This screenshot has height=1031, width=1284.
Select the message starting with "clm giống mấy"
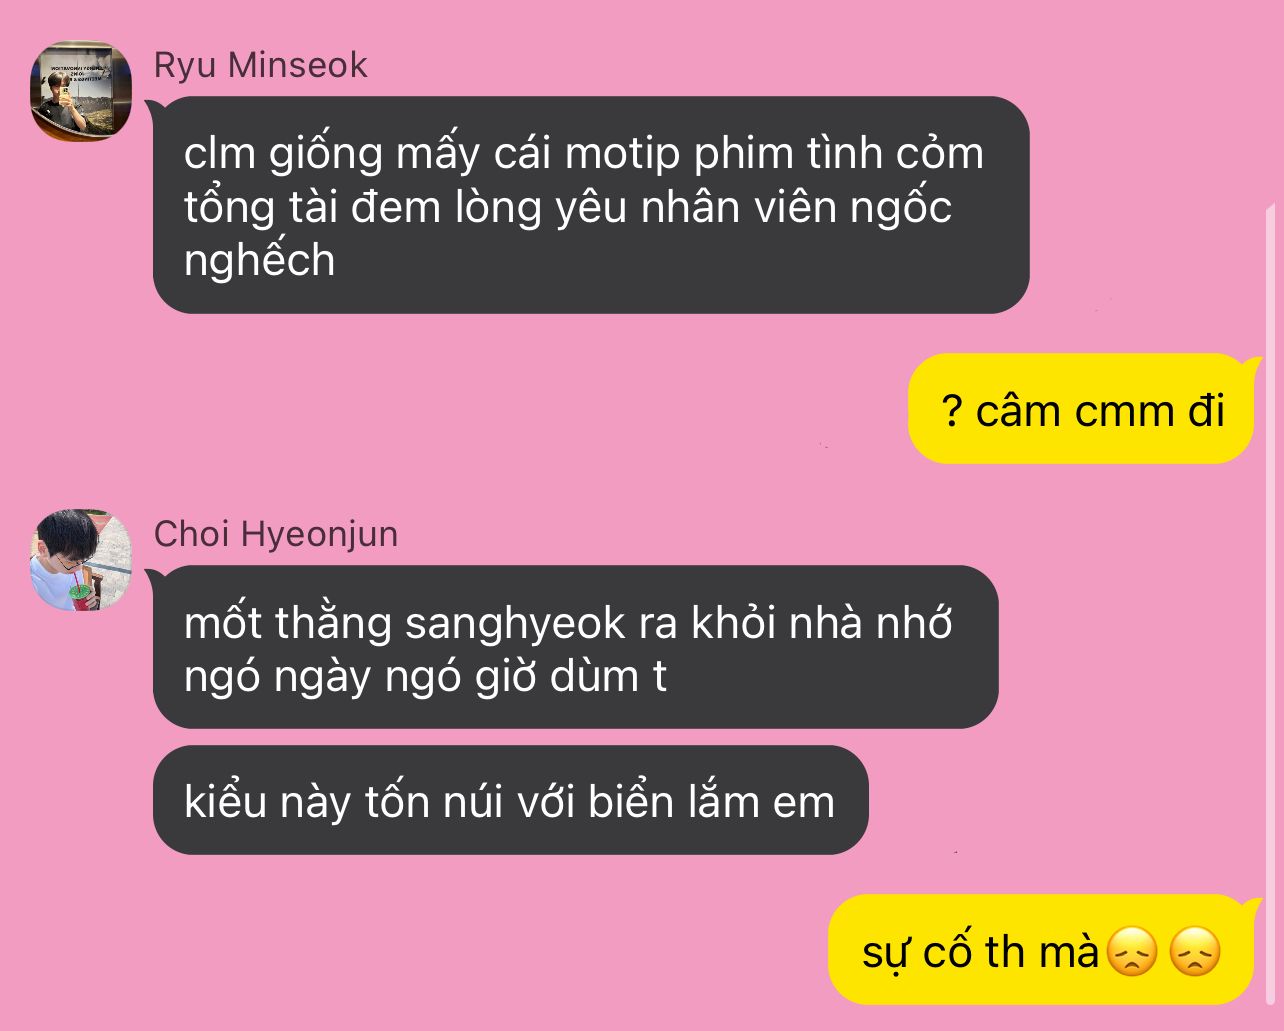point(591,205)
